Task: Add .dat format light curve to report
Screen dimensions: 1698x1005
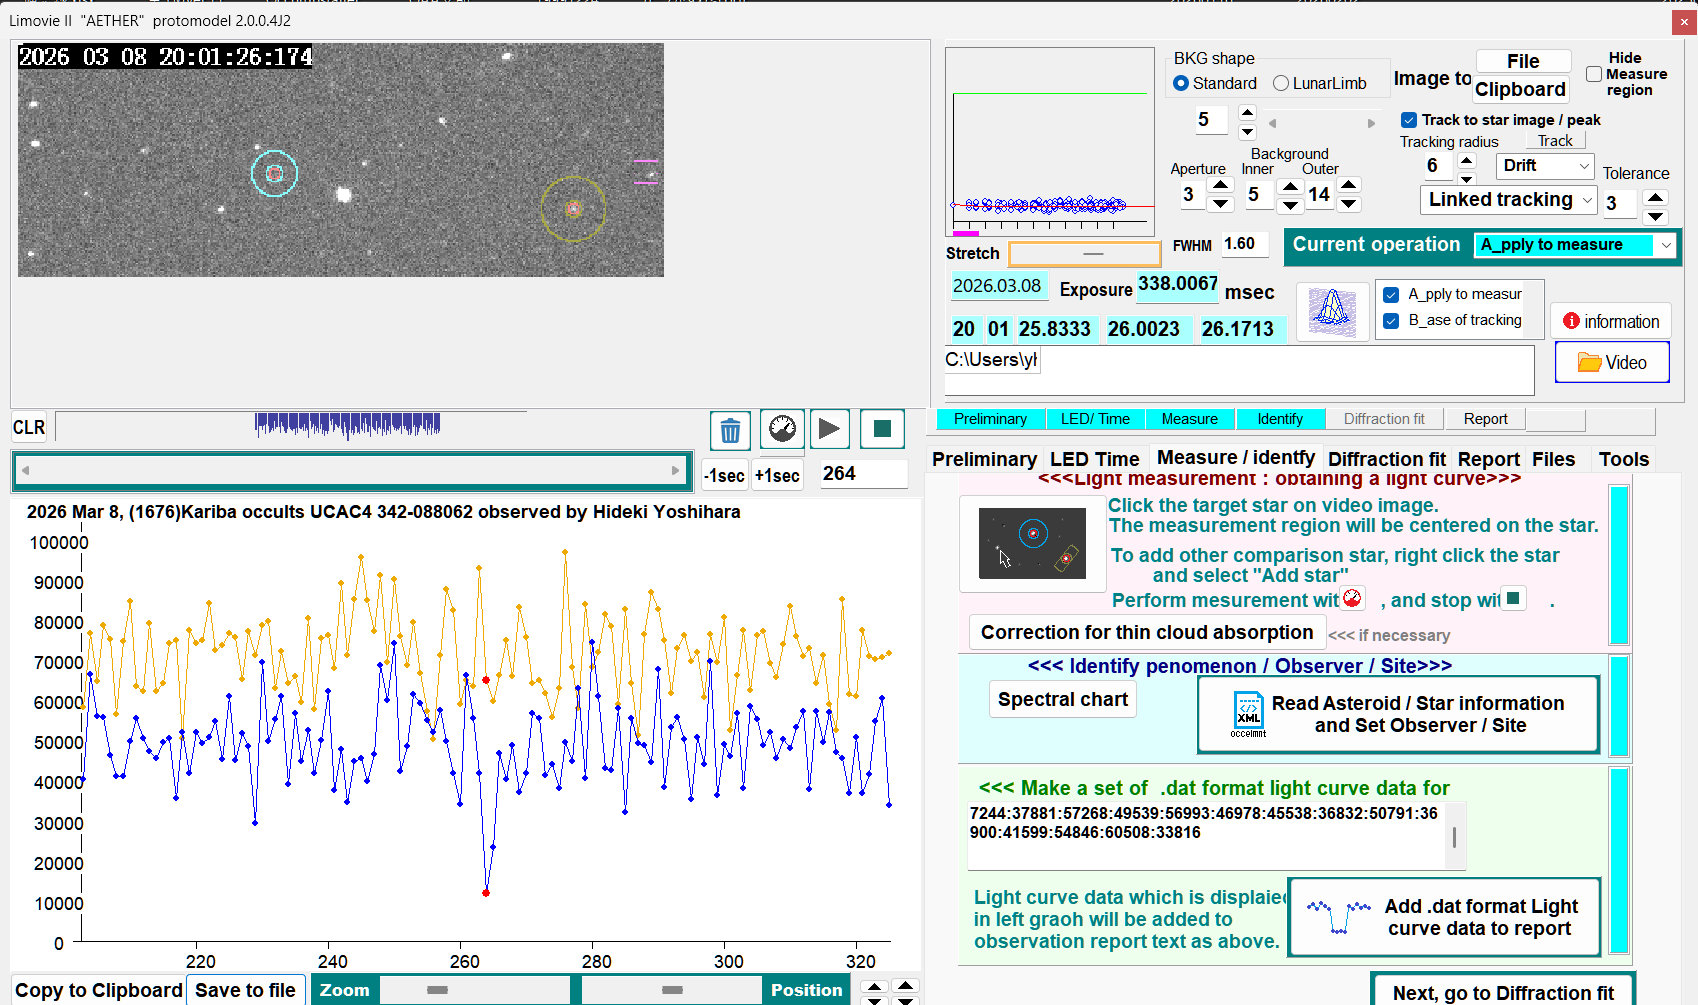Action: (x=1444, y=917)
